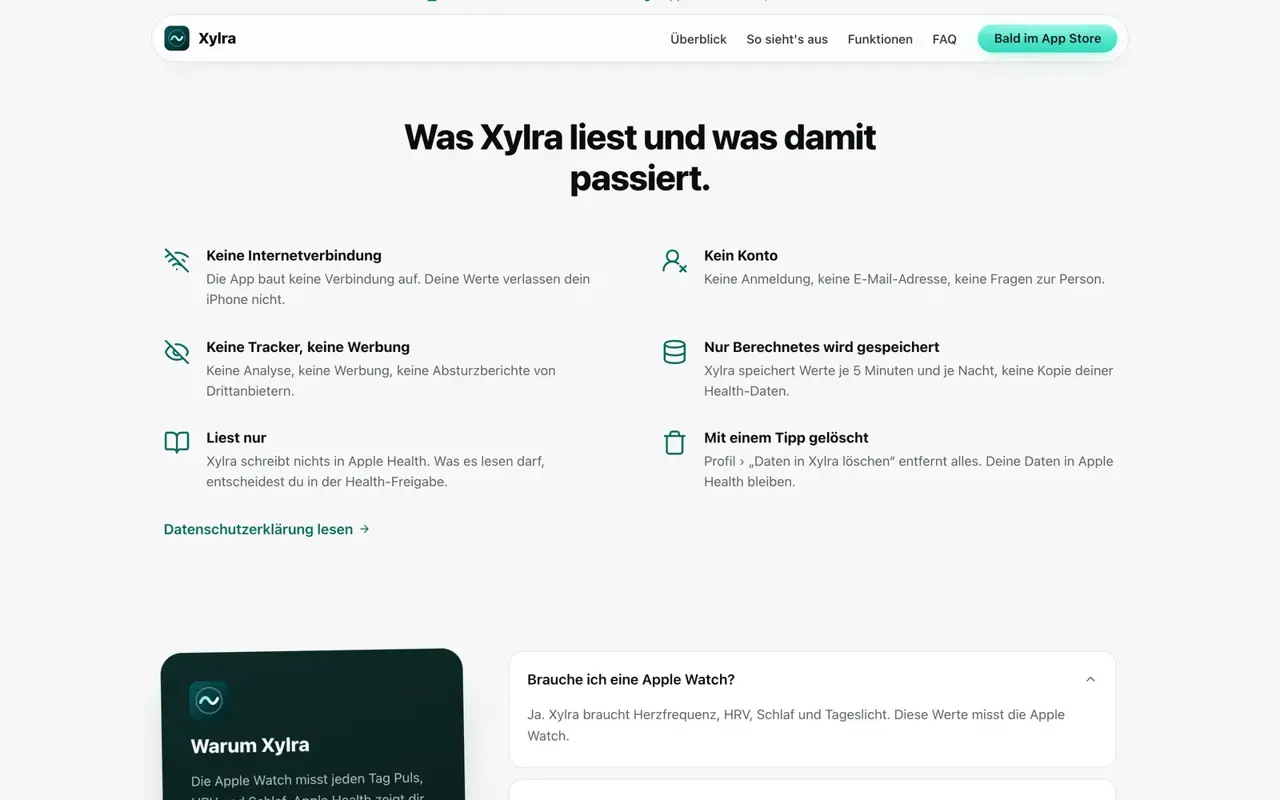Click the user-with-x account icon

click(675, 261)
